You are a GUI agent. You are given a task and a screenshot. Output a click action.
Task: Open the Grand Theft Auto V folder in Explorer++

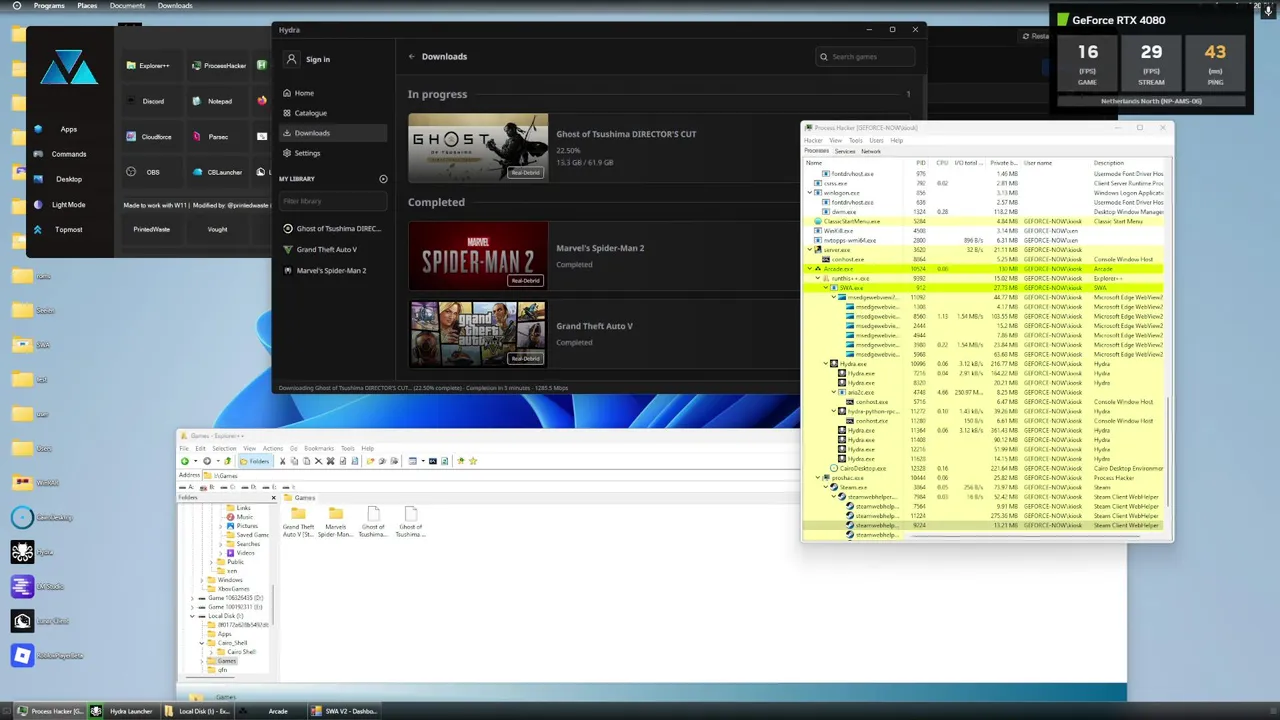[298, 522]
